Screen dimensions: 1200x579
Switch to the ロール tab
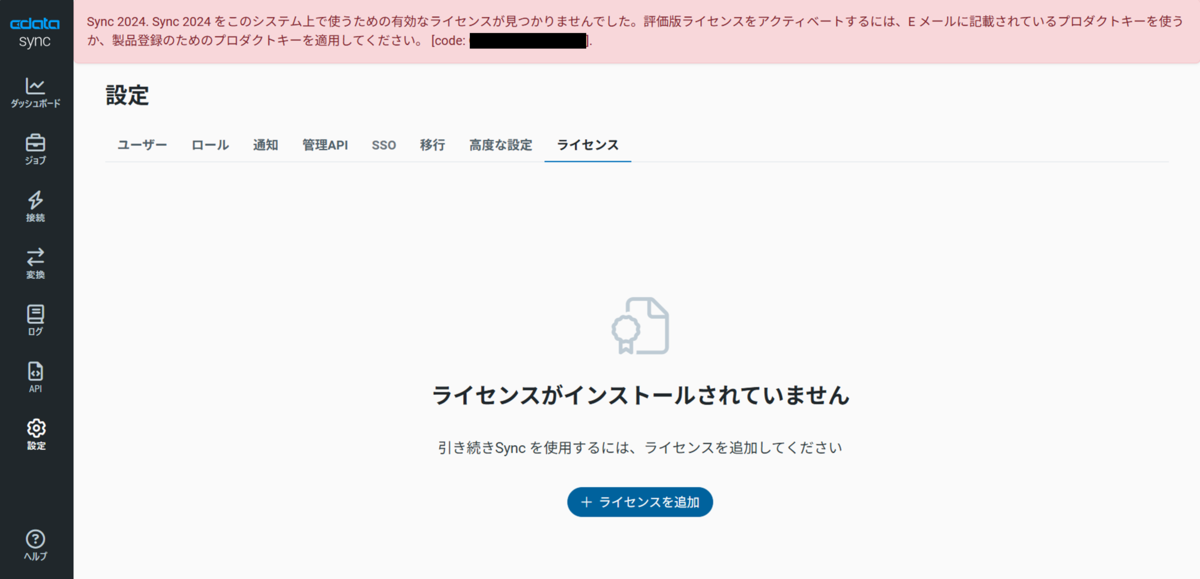pos(210,145)
